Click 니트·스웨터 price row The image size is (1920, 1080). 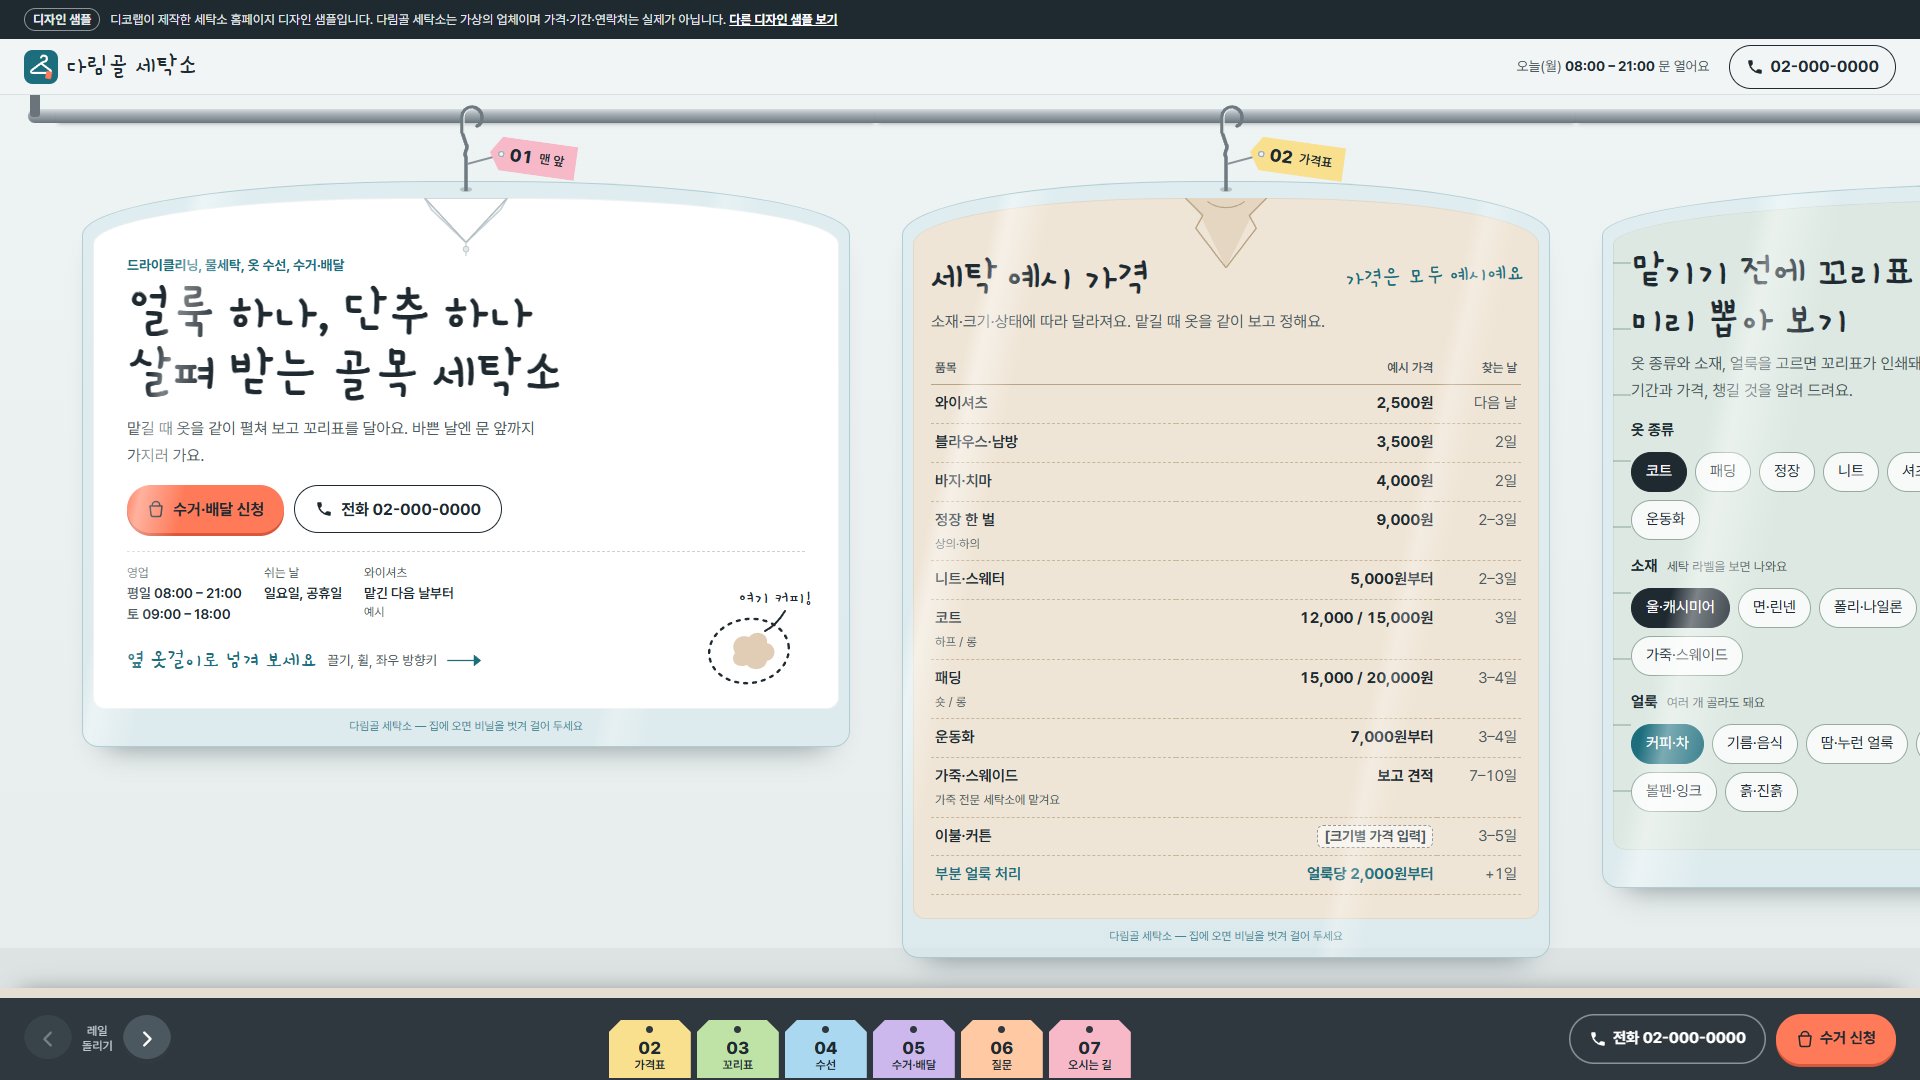coord(1226,579)
